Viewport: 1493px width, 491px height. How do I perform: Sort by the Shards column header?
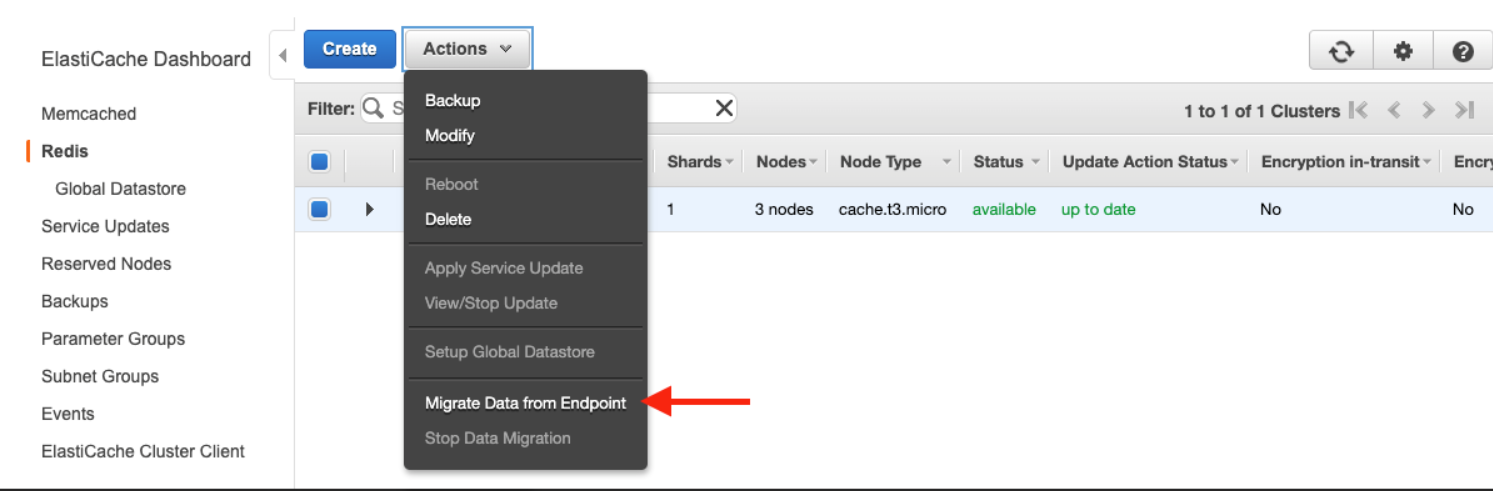click(700, 162)
